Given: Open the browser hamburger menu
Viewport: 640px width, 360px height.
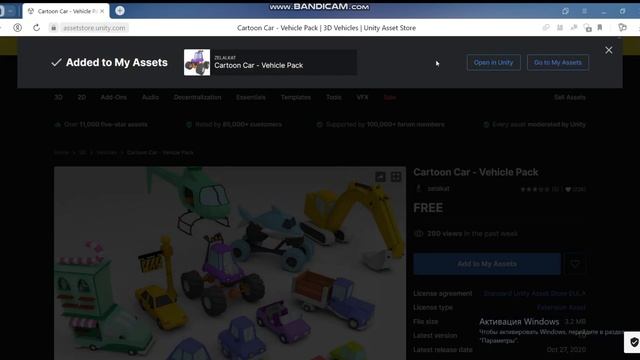Looking at the screenshot, I should point(584,11).
